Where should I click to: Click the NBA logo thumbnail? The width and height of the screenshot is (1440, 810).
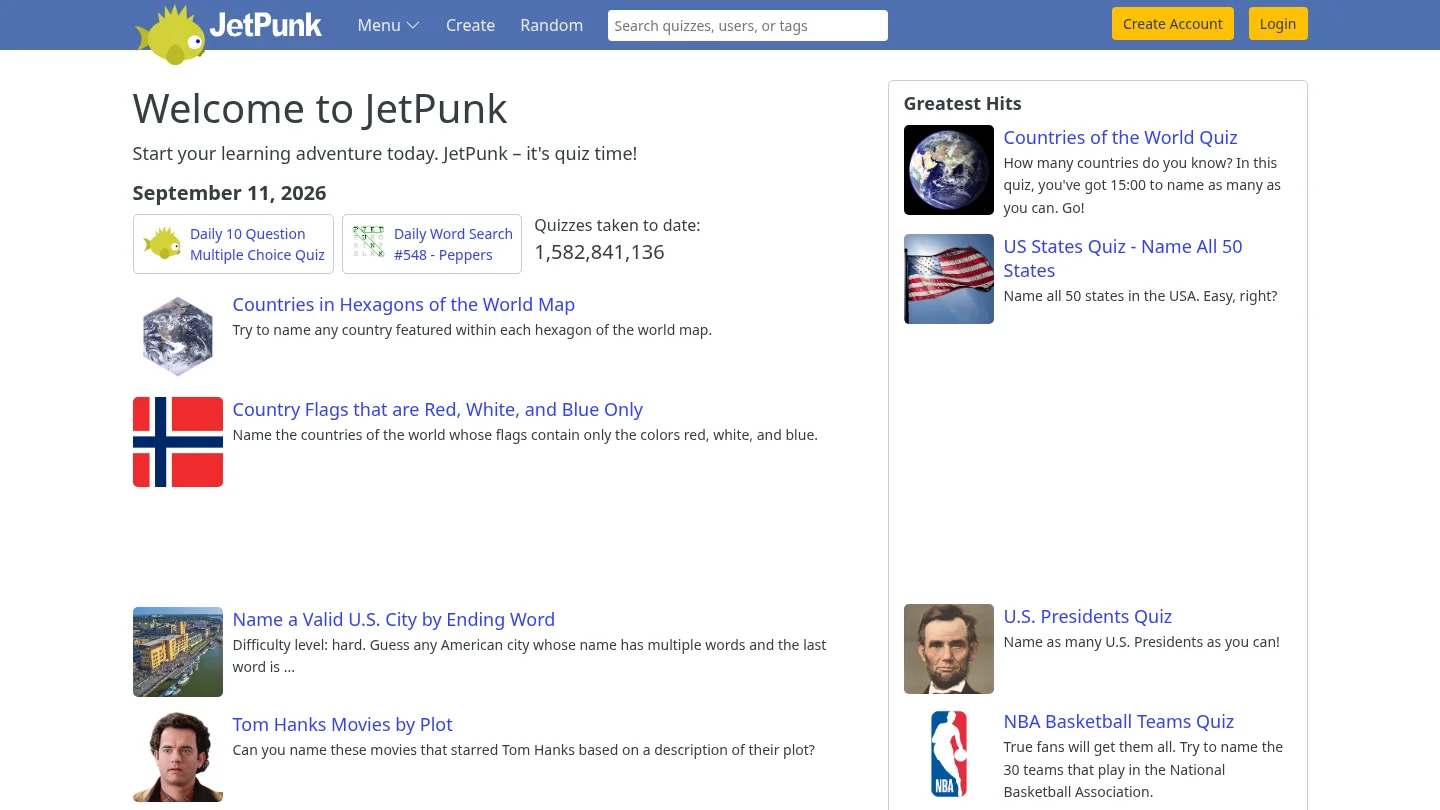coord(949,754)
